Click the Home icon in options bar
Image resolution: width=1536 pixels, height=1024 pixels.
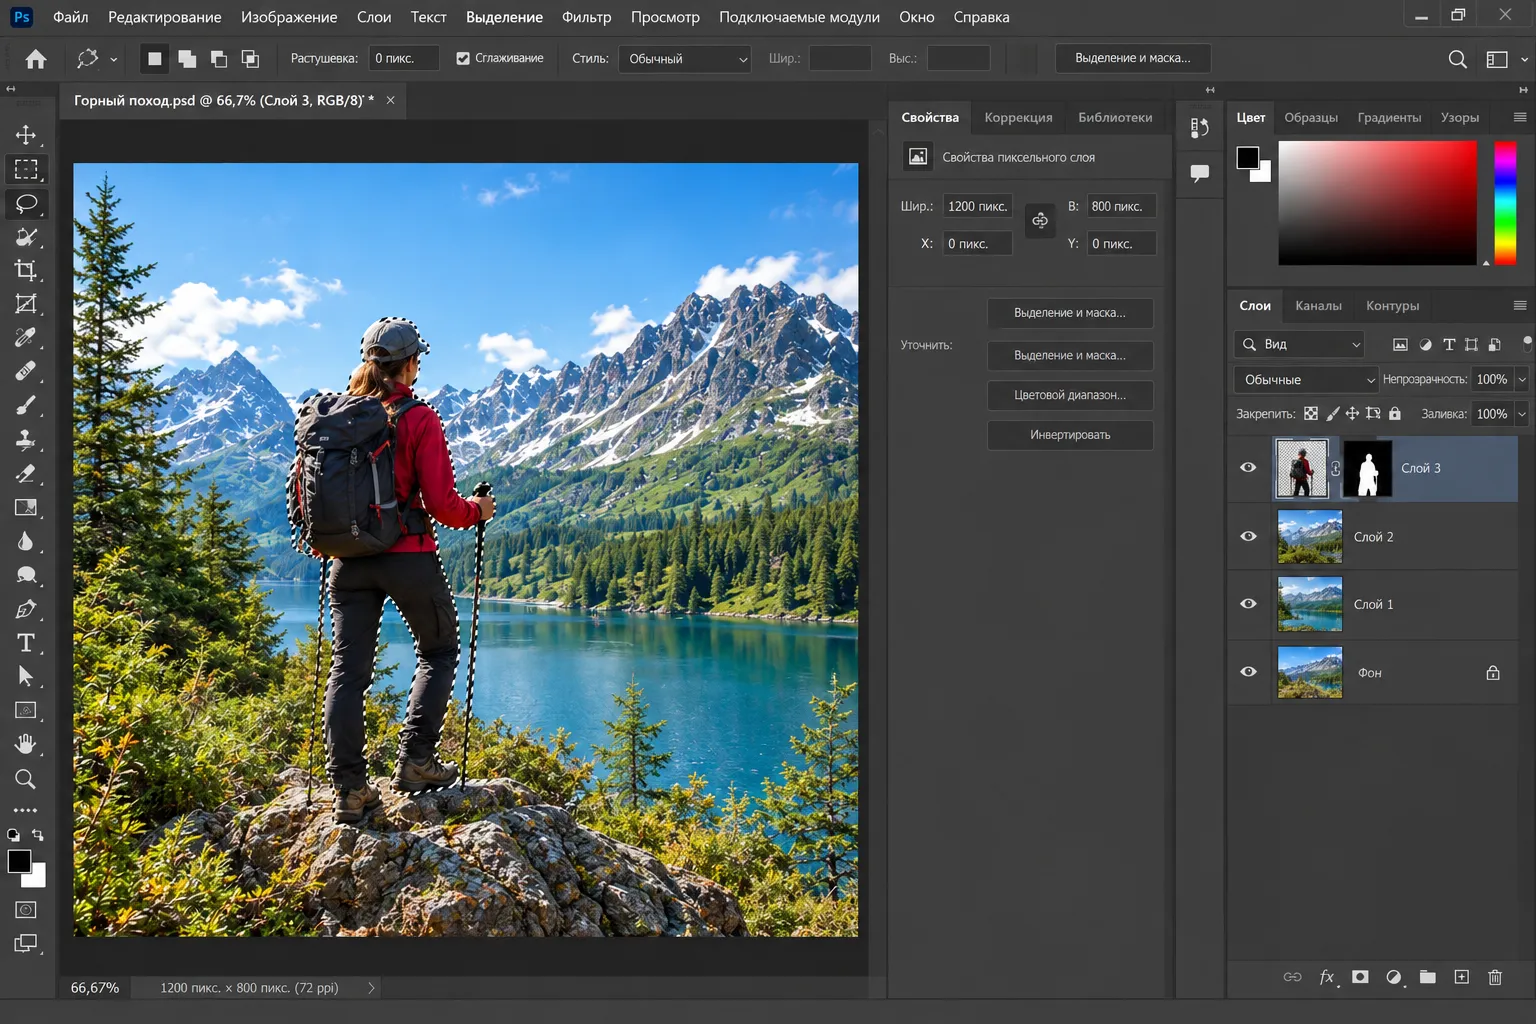pyautogui.click(x=36, y=59)
